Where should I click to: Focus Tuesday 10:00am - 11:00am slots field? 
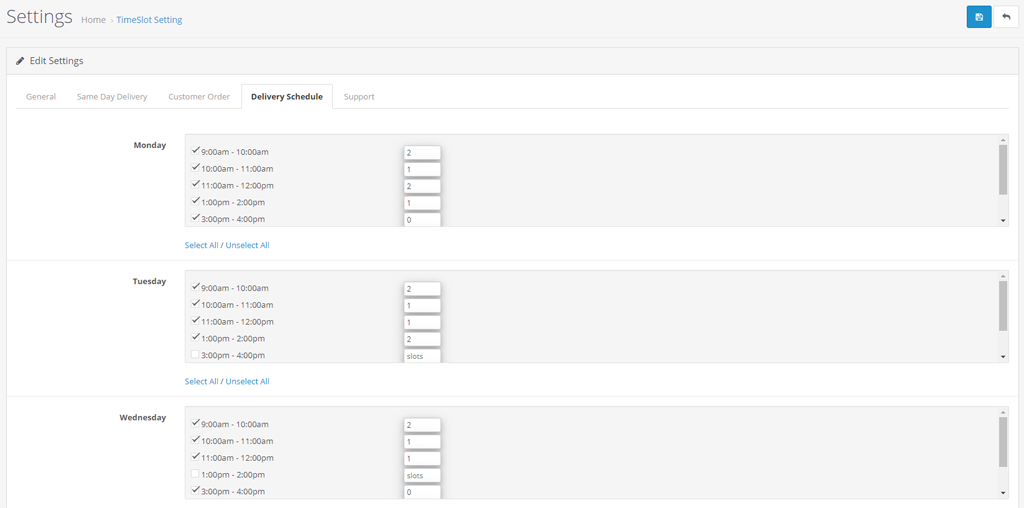click(x=422, y=306)
